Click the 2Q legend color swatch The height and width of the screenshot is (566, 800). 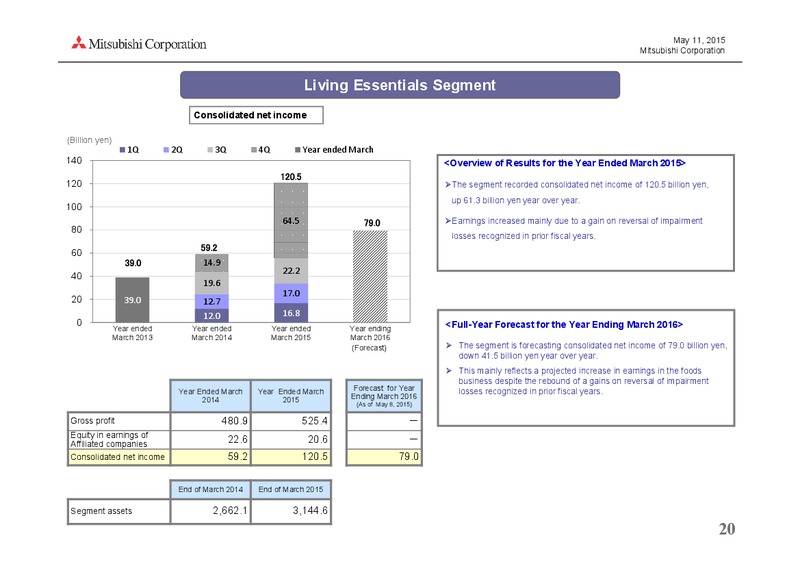coord(166,150)
